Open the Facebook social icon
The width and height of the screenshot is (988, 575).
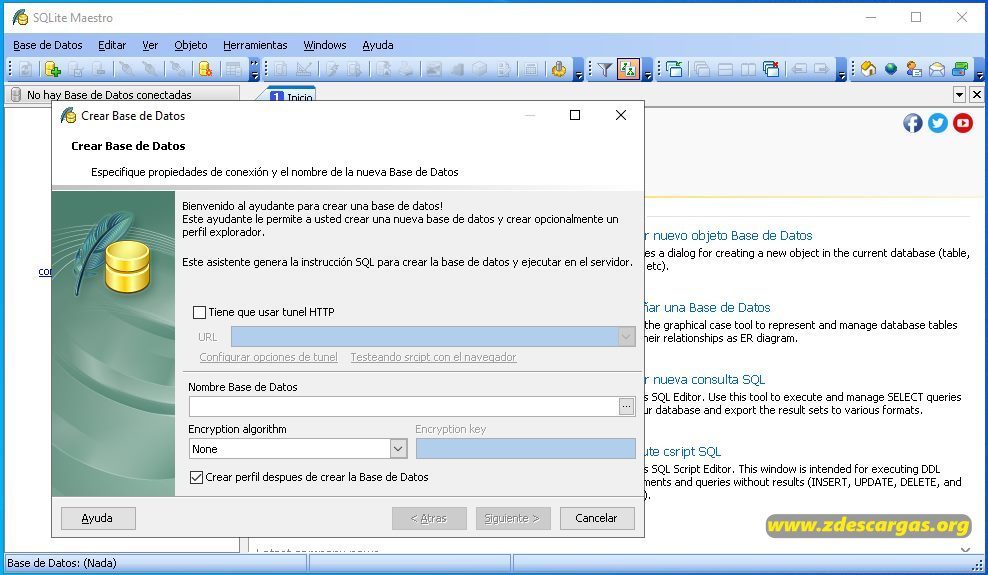coord(913,123)
